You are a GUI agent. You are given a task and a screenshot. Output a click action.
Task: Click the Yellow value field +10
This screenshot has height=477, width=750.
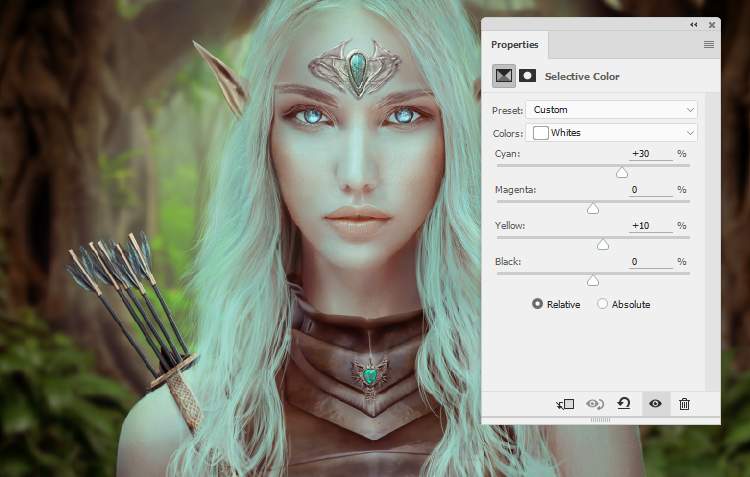click(x=651, y=226)
